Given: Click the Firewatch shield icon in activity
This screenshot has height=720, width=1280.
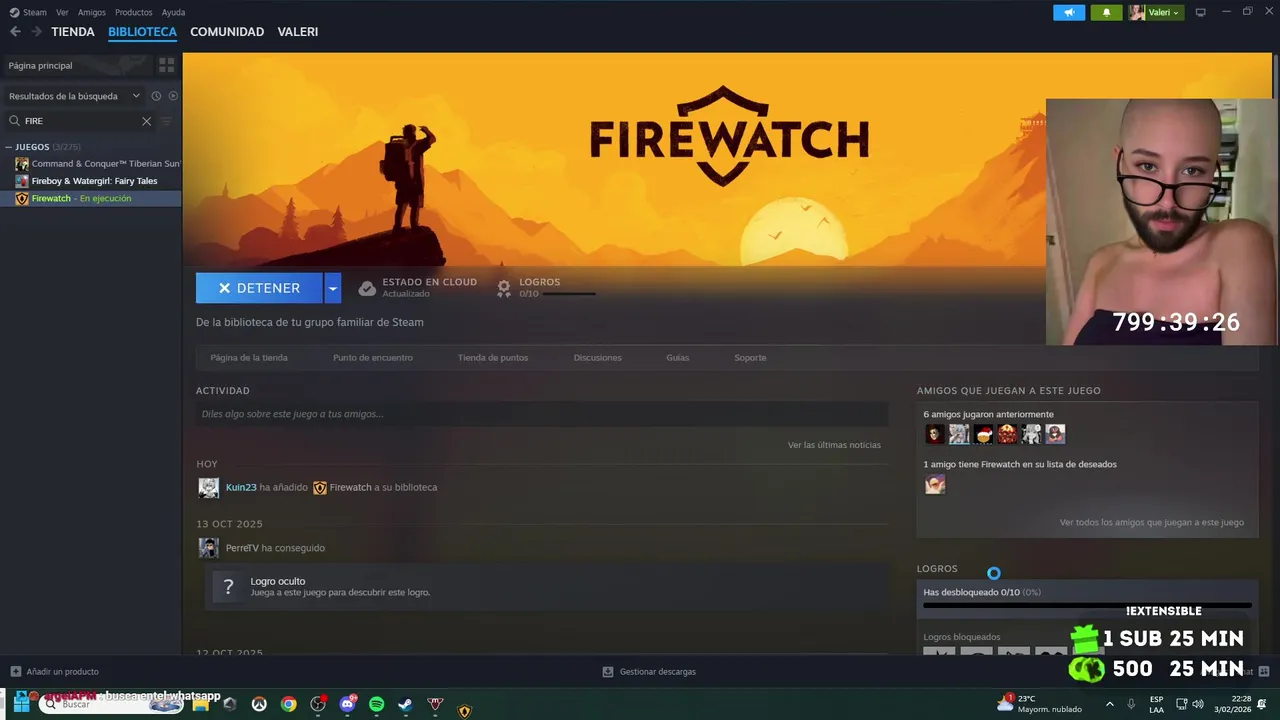Looking at the screenshot, I should [x=320, y=488].
